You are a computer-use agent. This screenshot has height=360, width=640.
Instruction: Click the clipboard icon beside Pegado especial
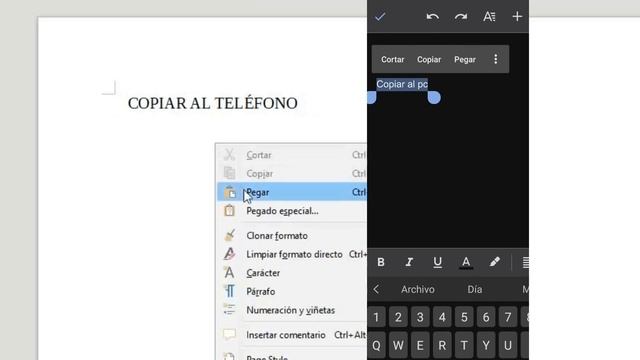(x=229, y=211)
